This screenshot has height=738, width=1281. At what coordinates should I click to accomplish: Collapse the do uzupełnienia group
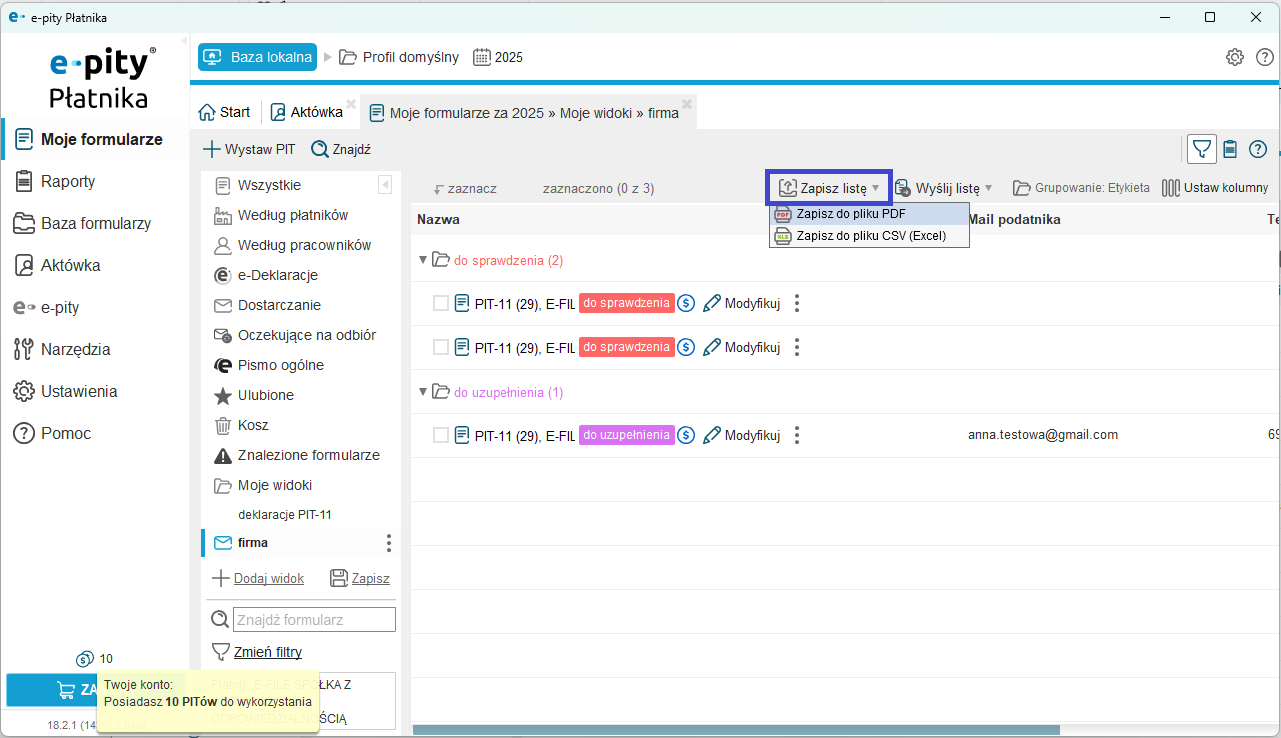point(423,393)
